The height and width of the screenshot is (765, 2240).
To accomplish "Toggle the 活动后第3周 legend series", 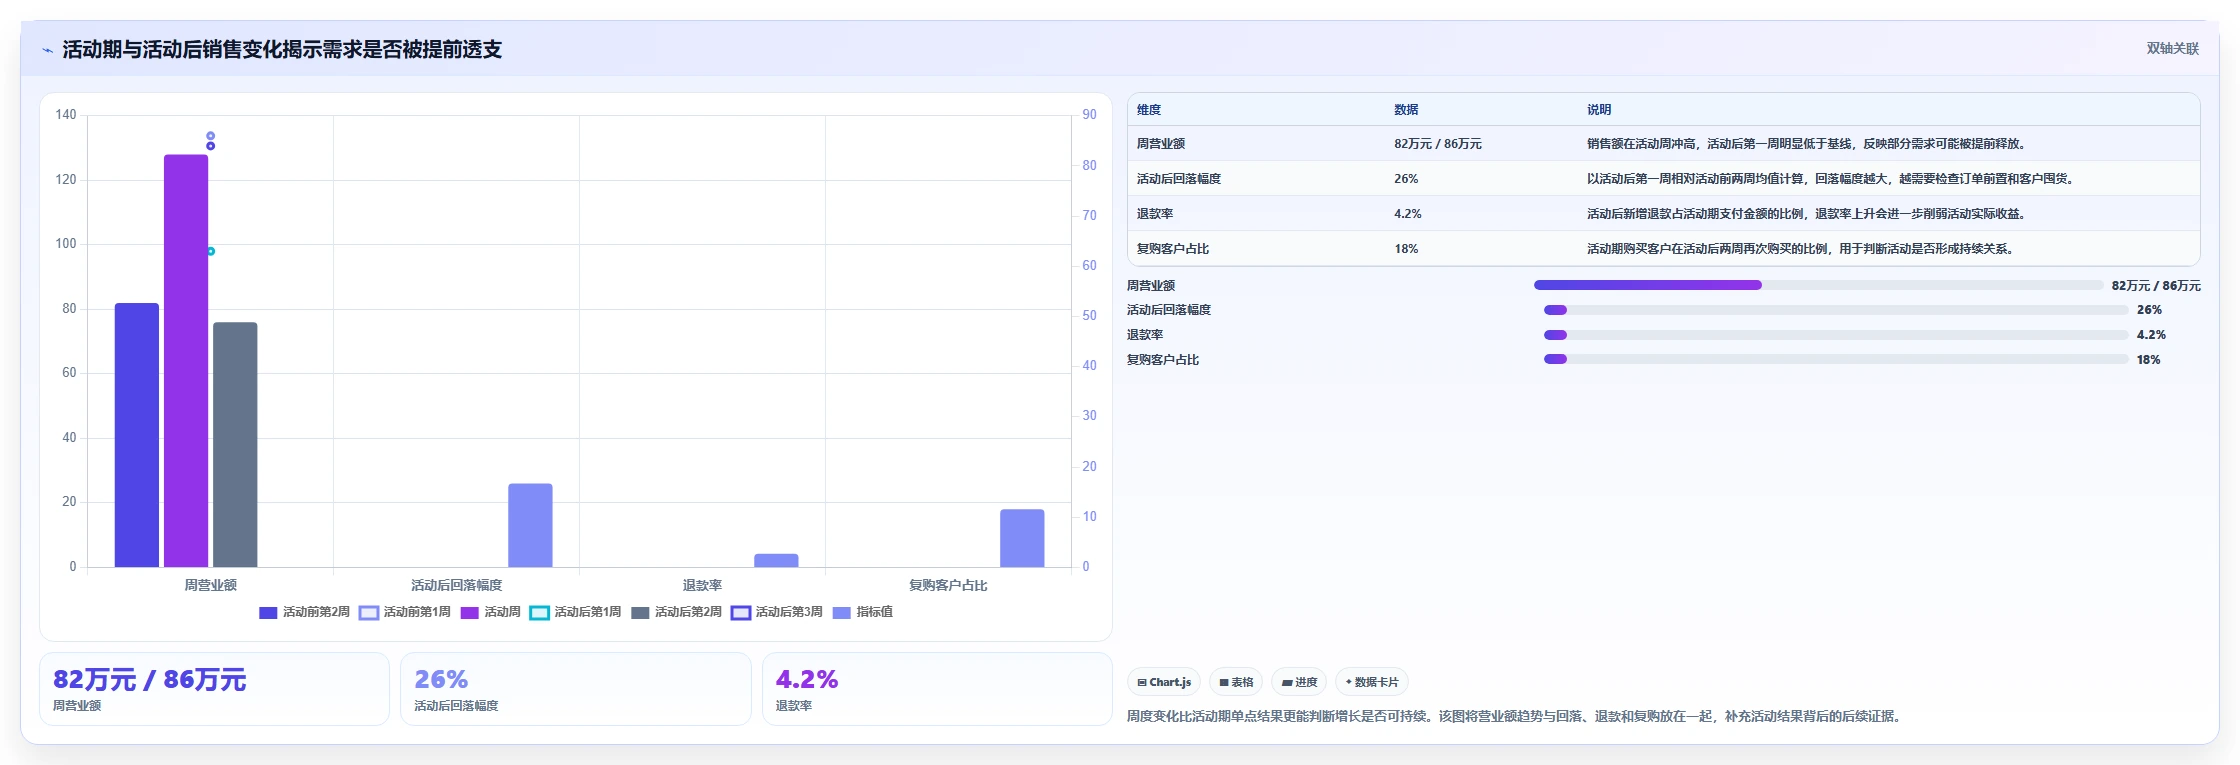I will (777, 612).
